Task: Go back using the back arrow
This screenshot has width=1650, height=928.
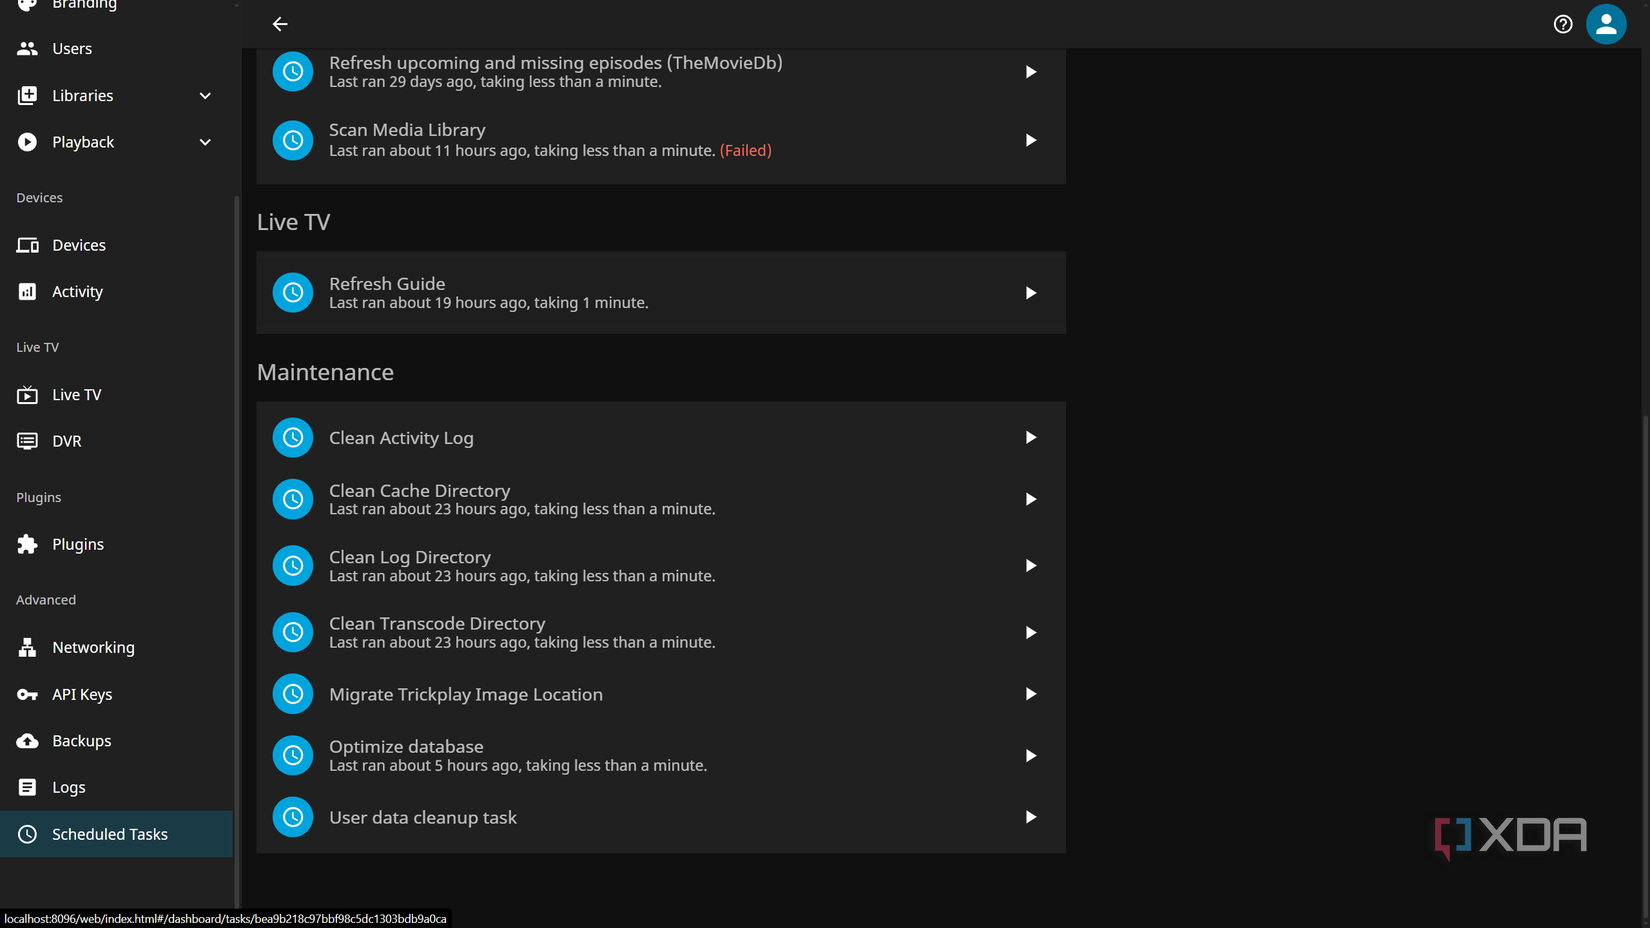Action: tap(280, 24)
